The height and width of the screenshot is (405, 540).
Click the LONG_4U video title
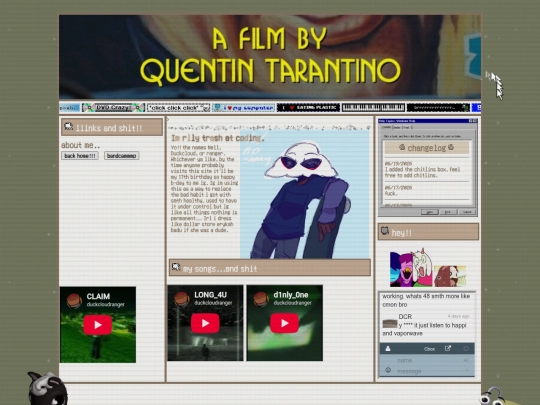pyautogui.click(x=210, y=295)
